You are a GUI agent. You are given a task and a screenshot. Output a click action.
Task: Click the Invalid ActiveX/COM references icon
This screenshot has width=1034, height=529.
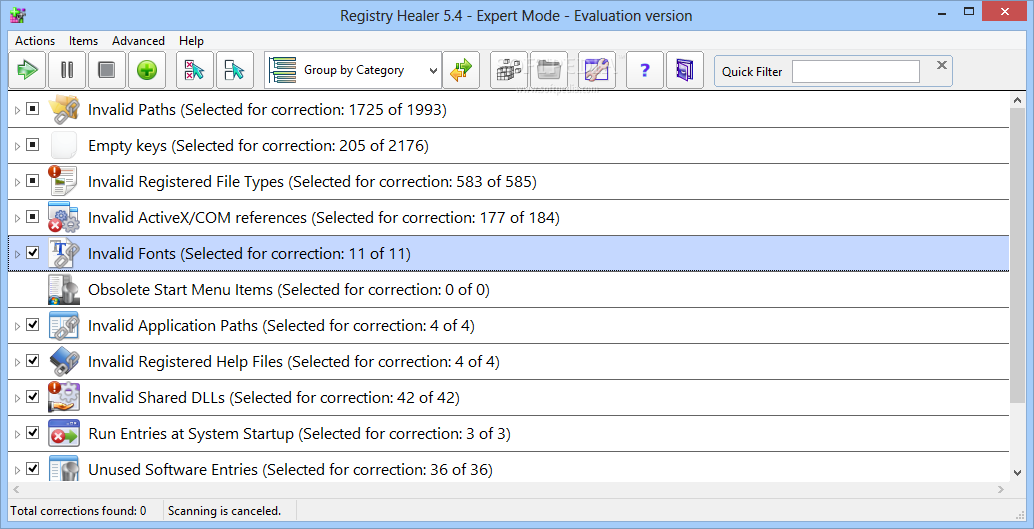tap(64, 218)
